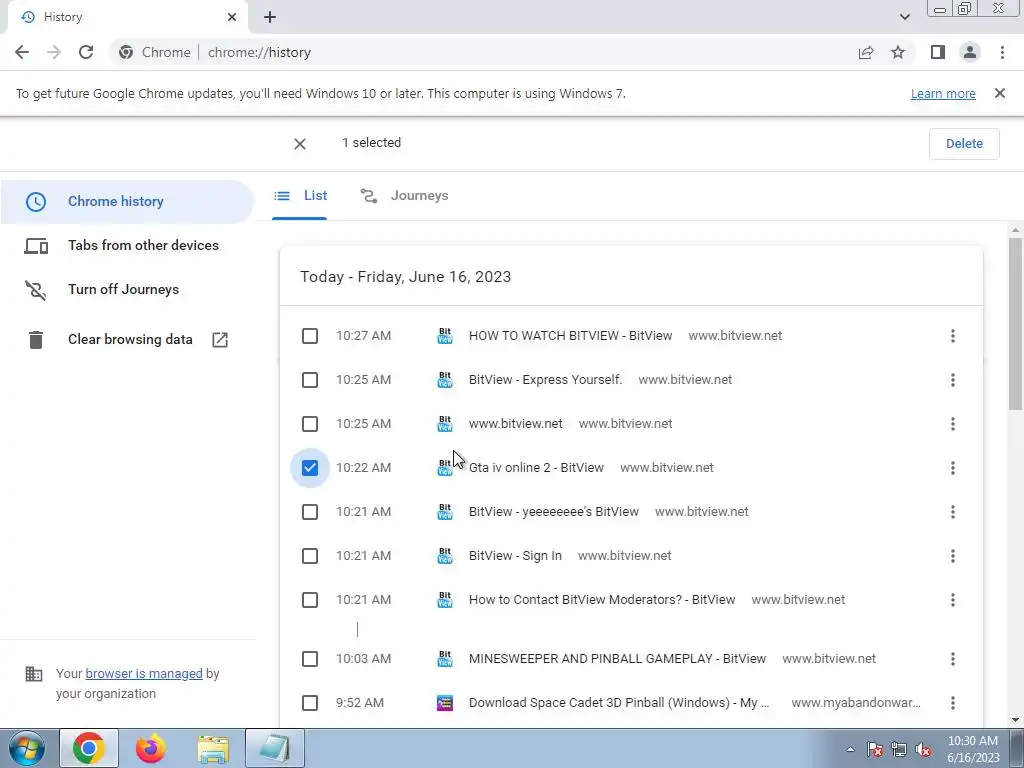
Task: Dismiss the Windows 7 update notice
Action: (1000, 93)
